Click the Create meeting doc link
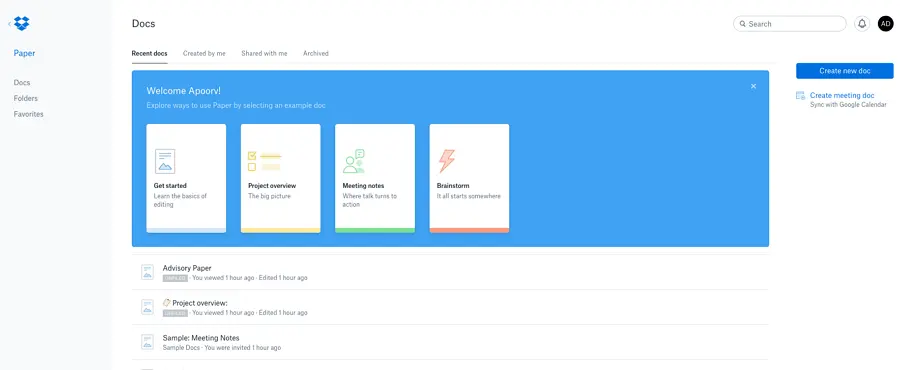900x370 pixels. (x=842, y=95)
